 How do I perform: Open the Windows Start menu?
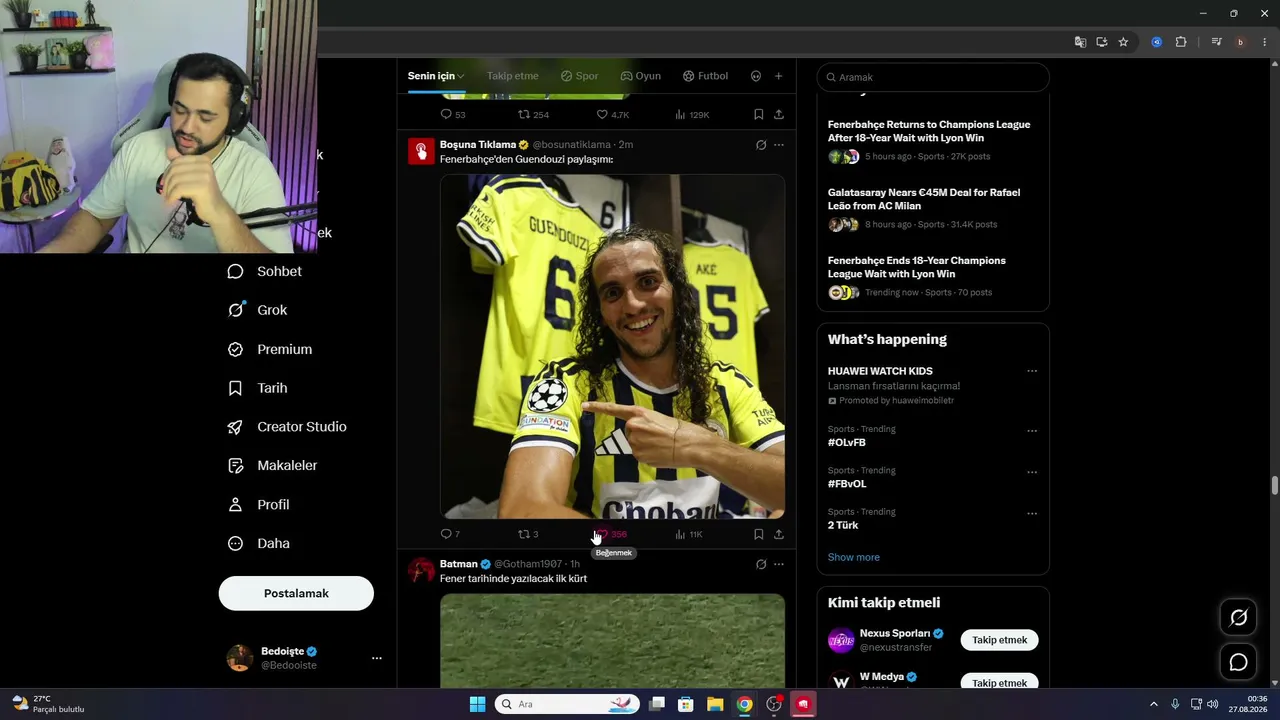click(477, 704)
